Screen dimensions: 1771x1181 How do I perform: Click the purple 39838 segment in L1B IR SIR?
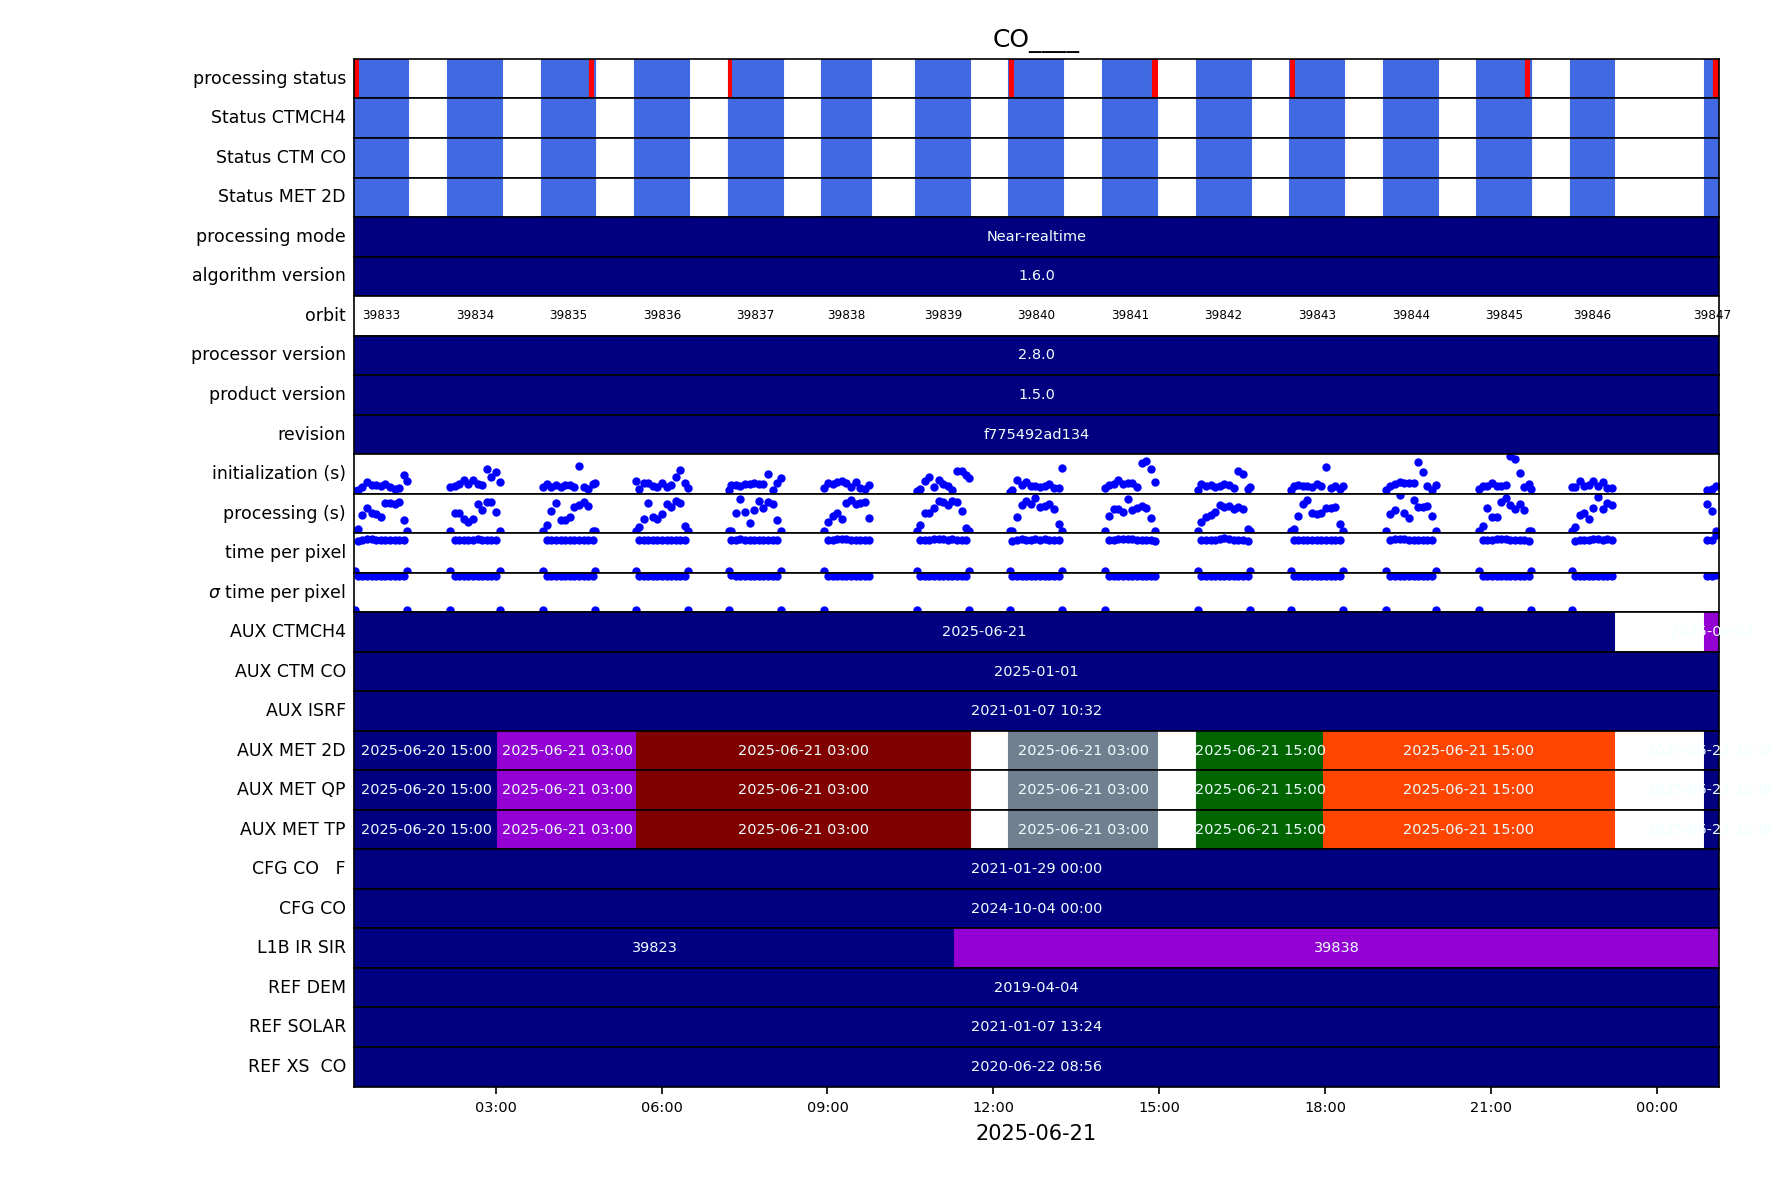pyautogui.click(x=1335, y=947)
